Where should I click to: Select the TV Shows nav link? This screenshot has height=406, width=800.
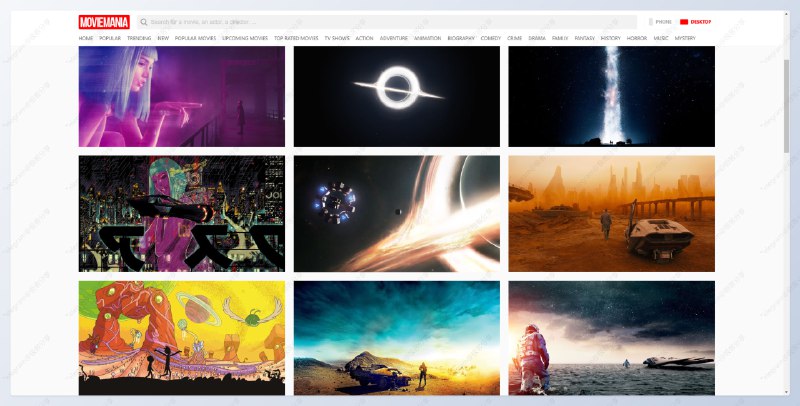pos(336,38)
